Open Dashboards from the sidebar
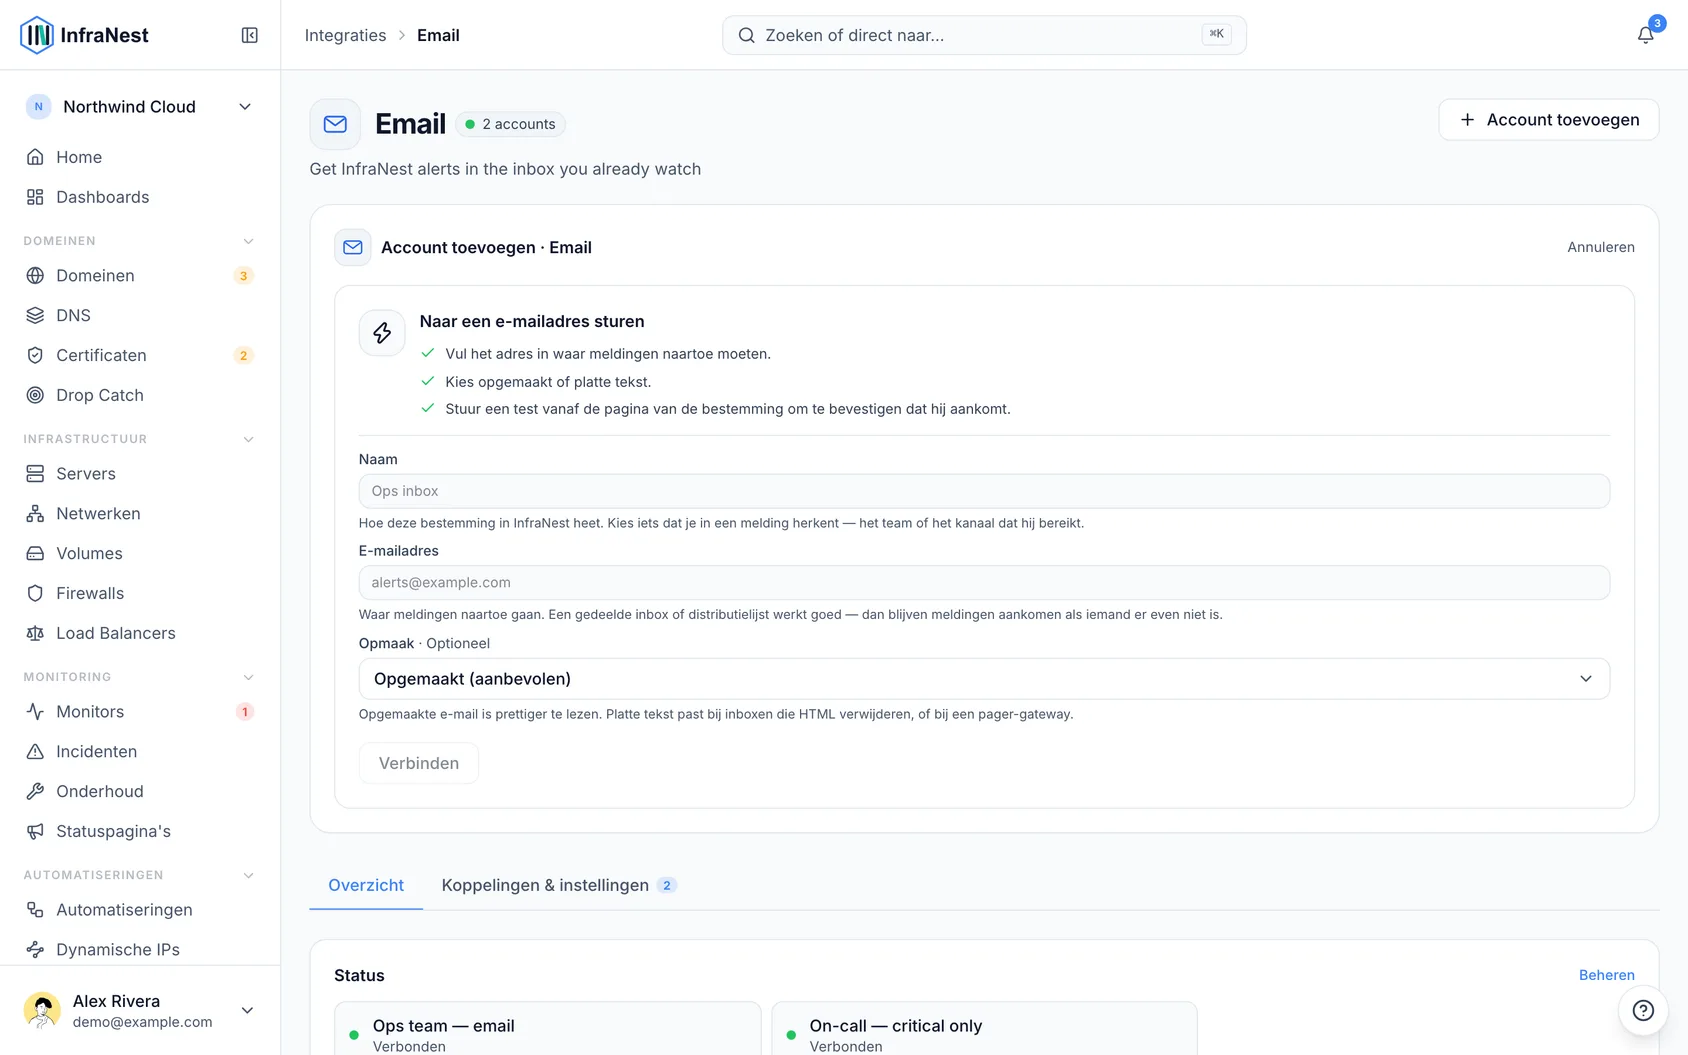 [140, 197]
